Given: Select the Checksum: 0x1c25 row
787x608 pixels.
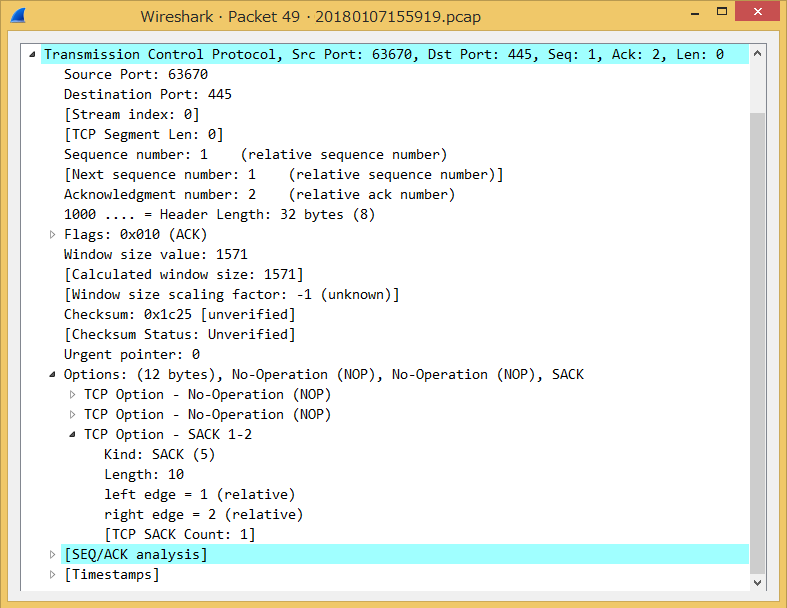Looking at the screenshot, I should pyautogui.click(x=179, y=315).
